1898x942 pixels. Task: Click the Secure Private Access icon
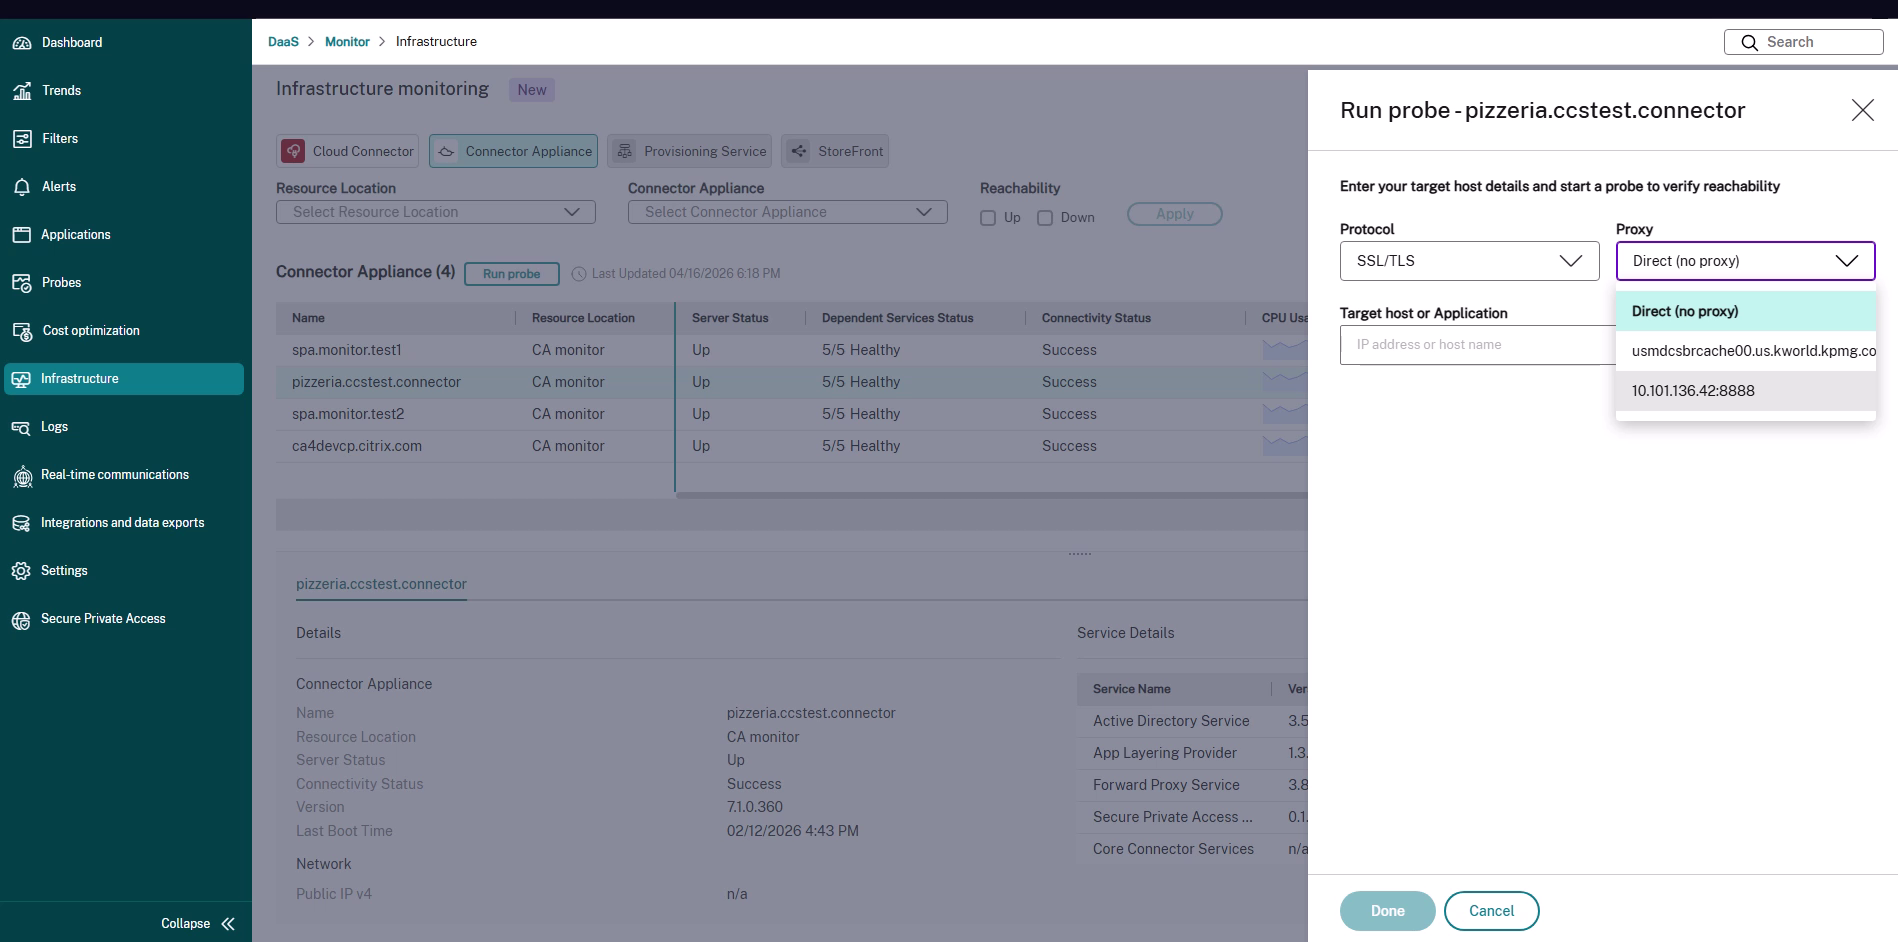pos(21,619)
